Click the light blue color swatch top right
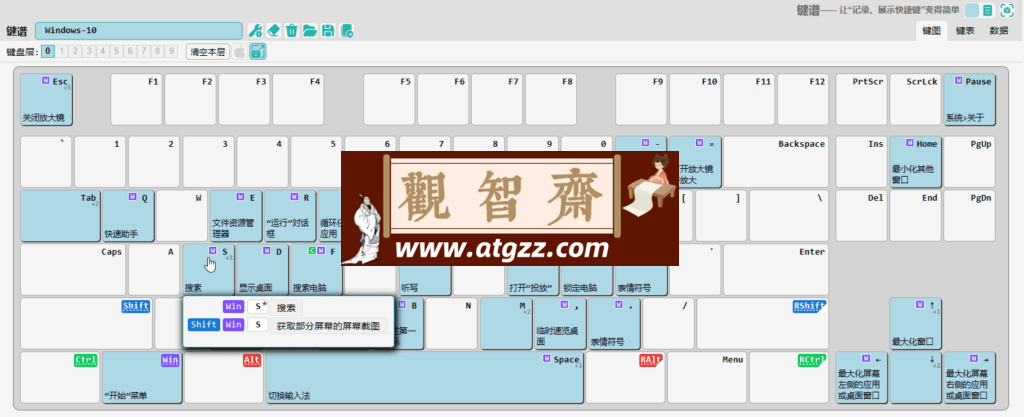1024x417 pixels. tap(972, 10)
